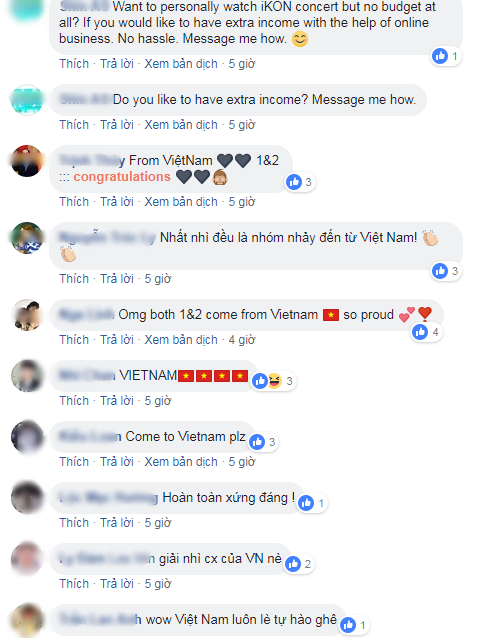Click Xem bản dịch under 'Come to Vietnam plz'
The height and width of the screenshot is (638, 499).
(181, 462)
